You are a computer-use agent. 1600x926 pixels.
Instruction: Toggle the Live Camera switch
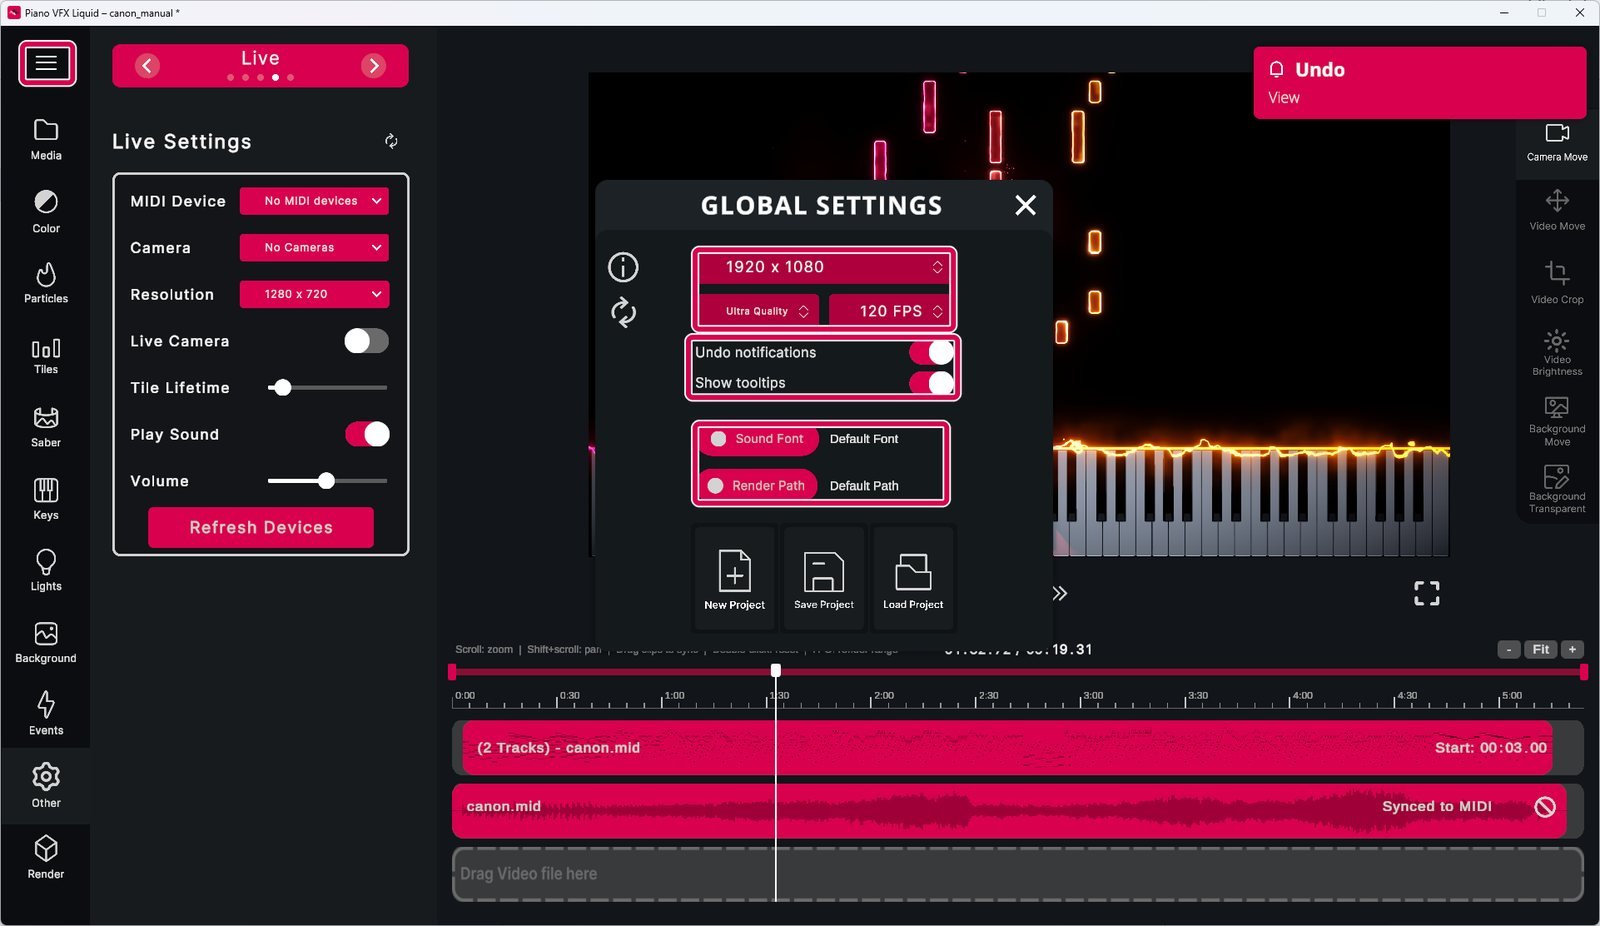click(366, 341)
